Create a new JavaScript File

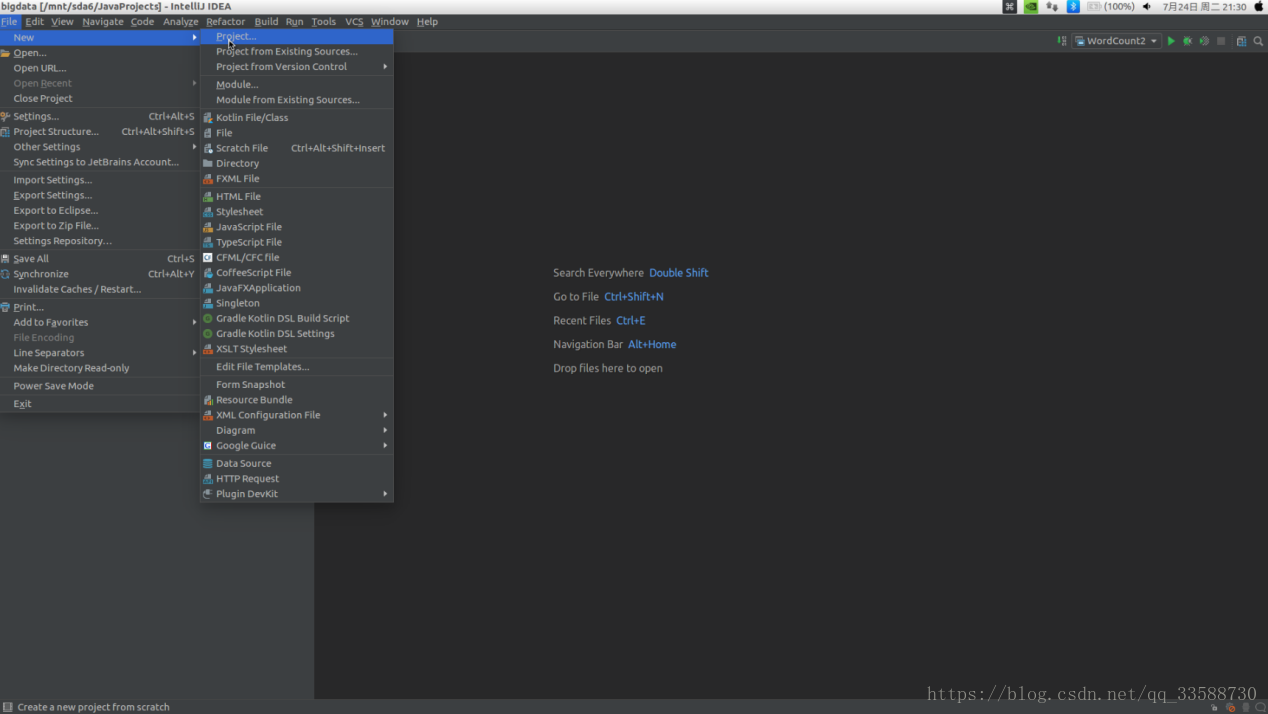(x=296, y=227)
